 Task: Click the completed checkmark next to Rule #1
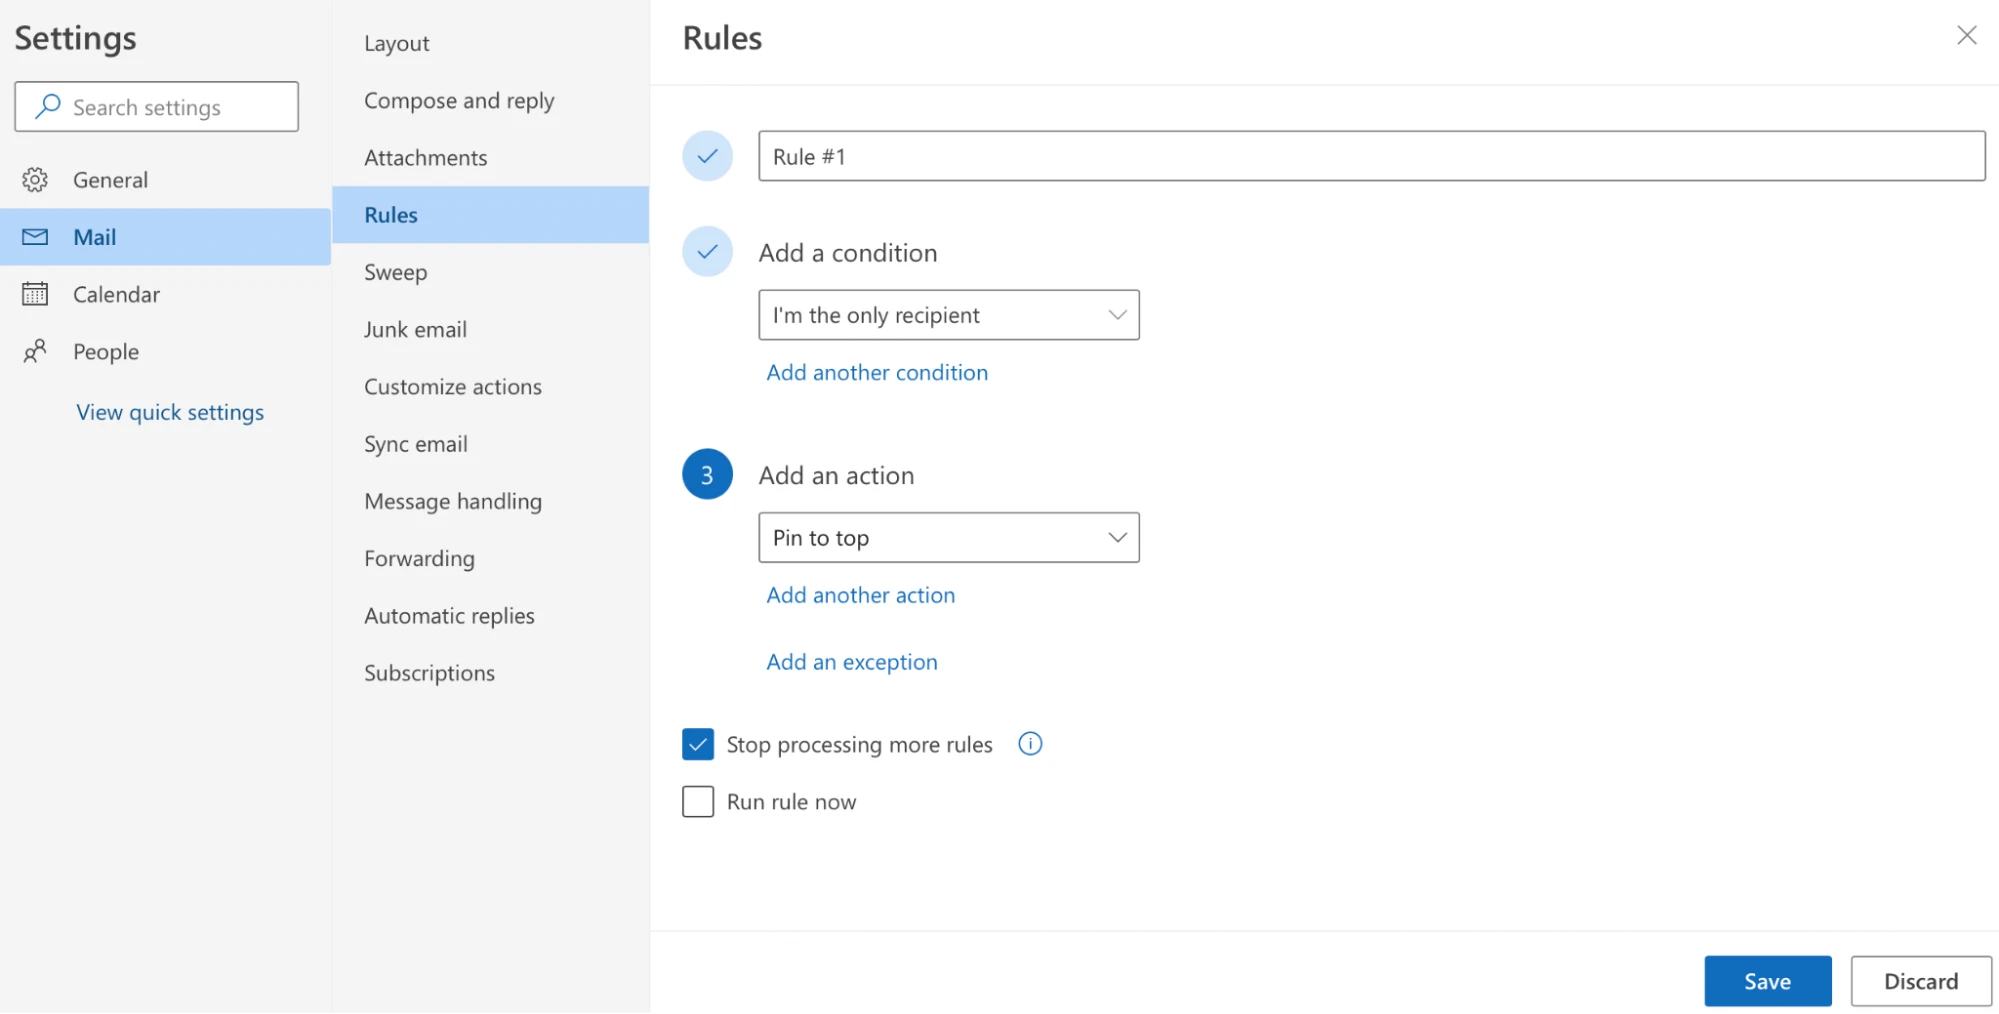[707, 156]
